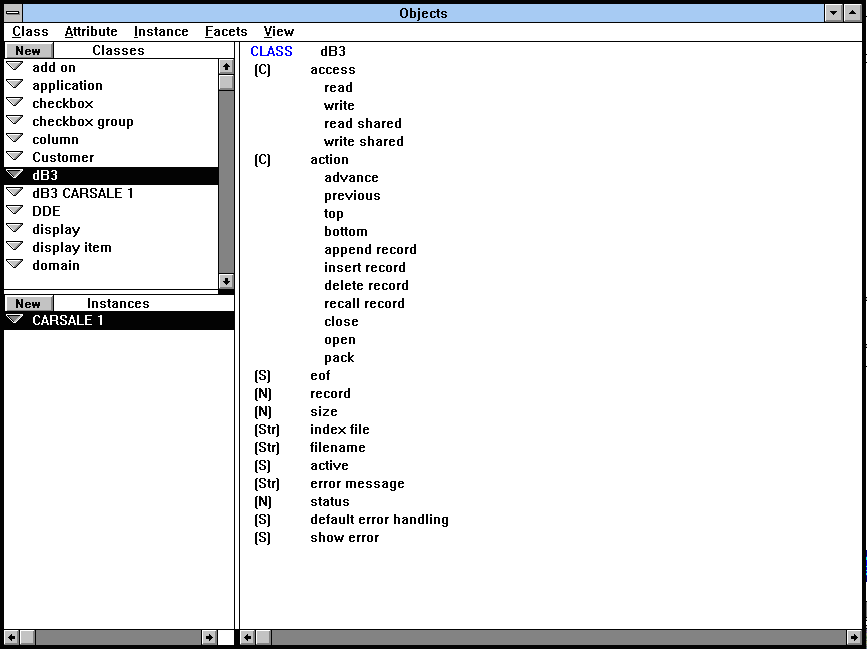Click the 'read shared' access value

coord(363,123)
